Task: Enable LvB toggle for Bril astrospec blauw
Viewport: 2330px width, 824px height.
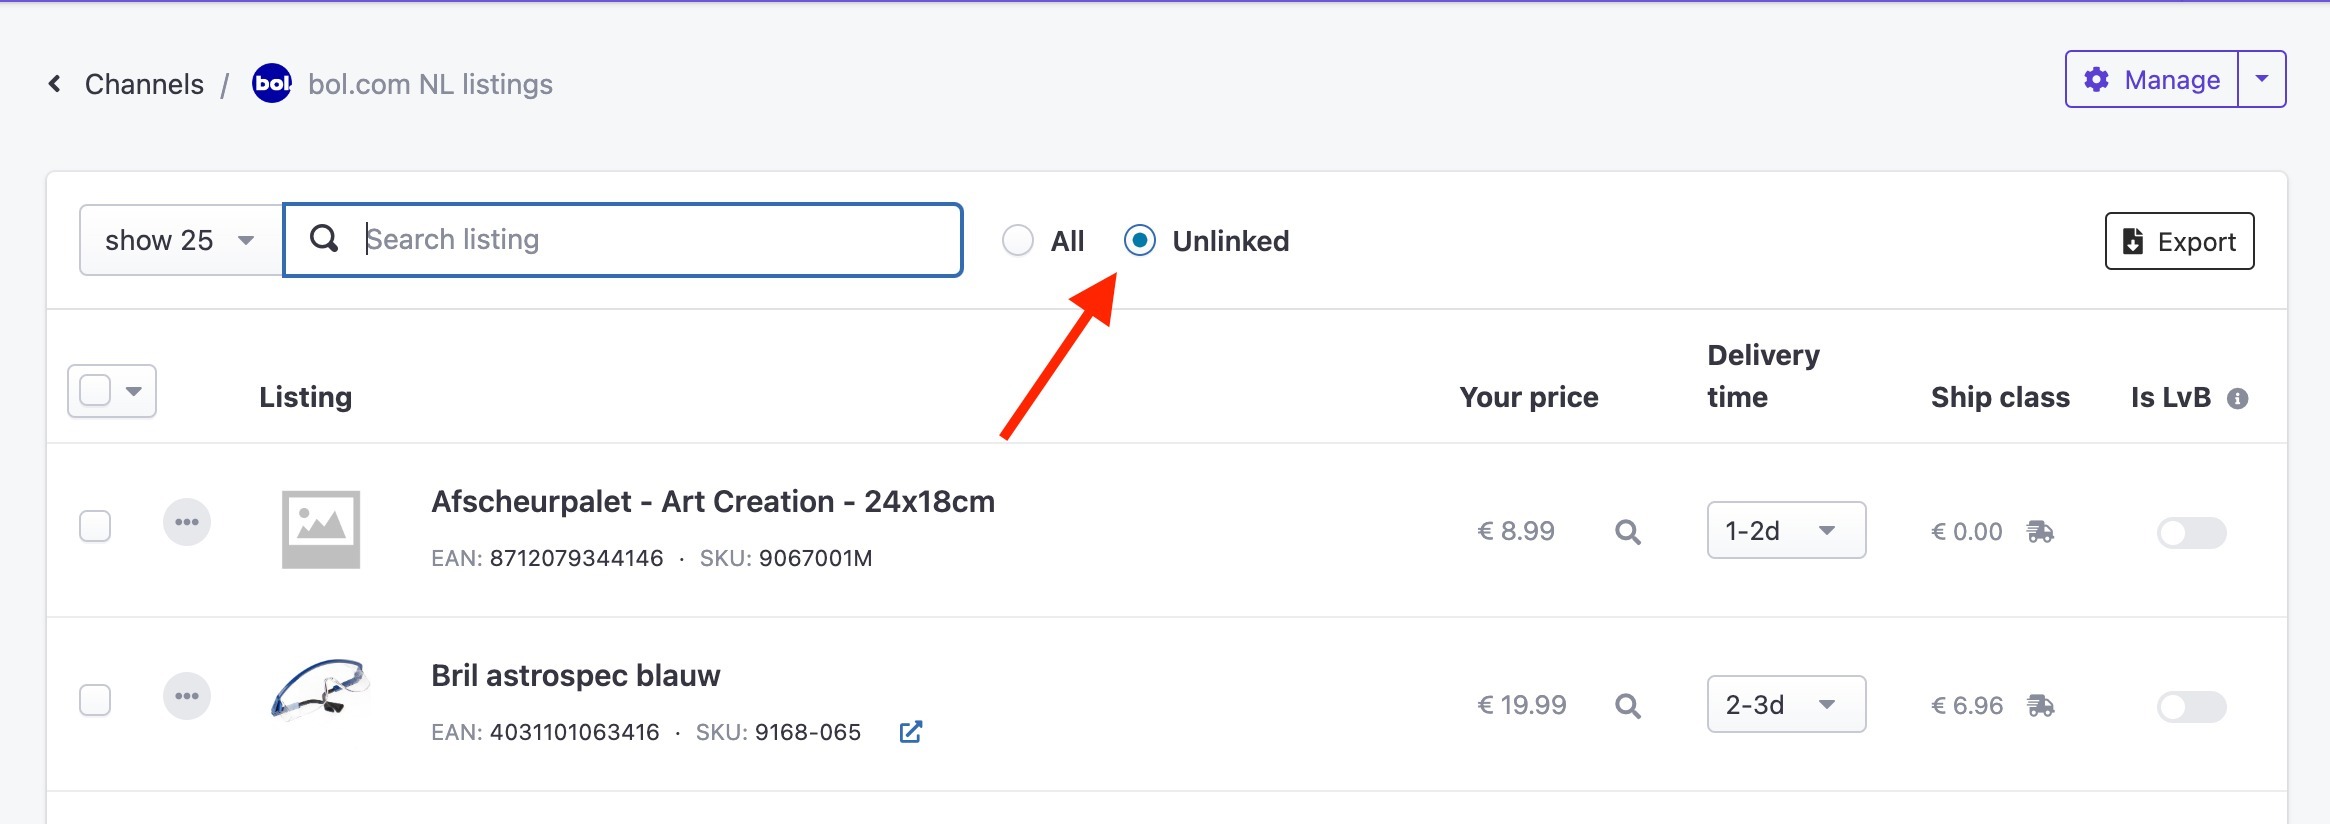Action: pos(2191,707)
